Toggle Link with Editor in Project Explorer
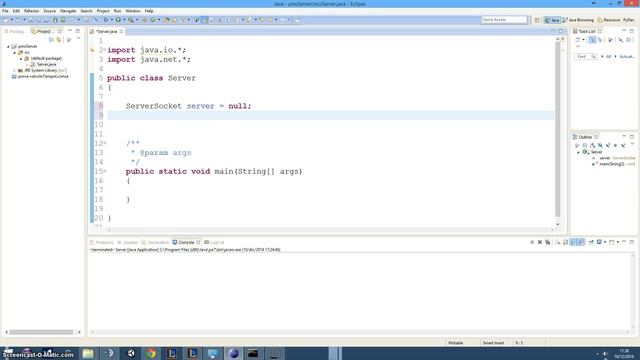 coord(59,40)
